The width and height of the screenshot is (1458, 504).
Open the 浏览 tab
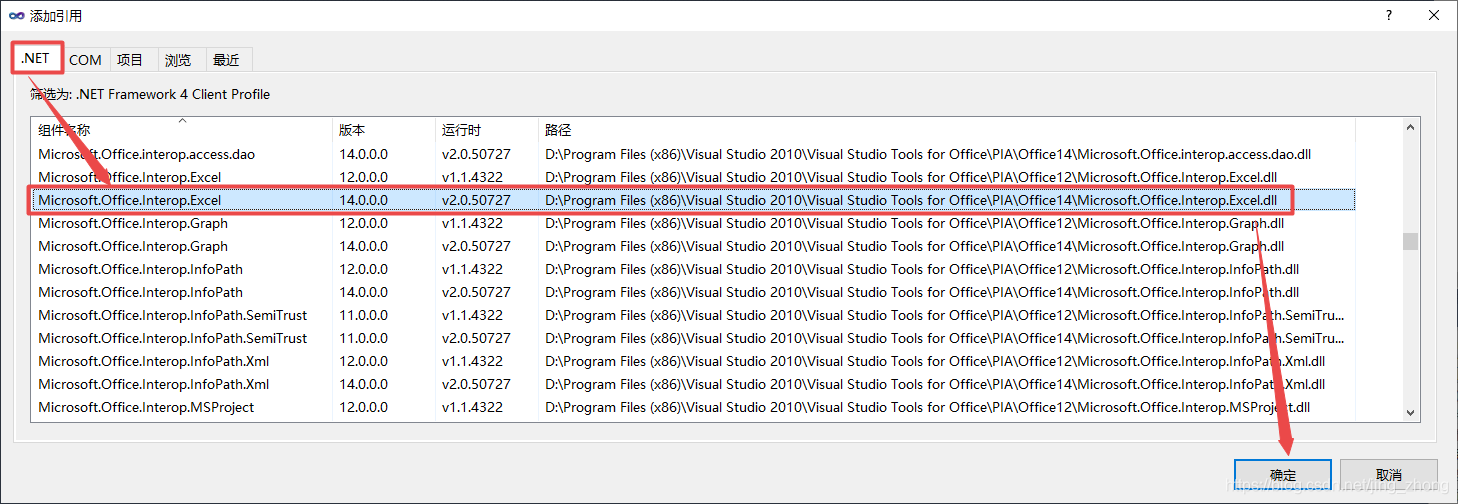[x=178, y=60]
